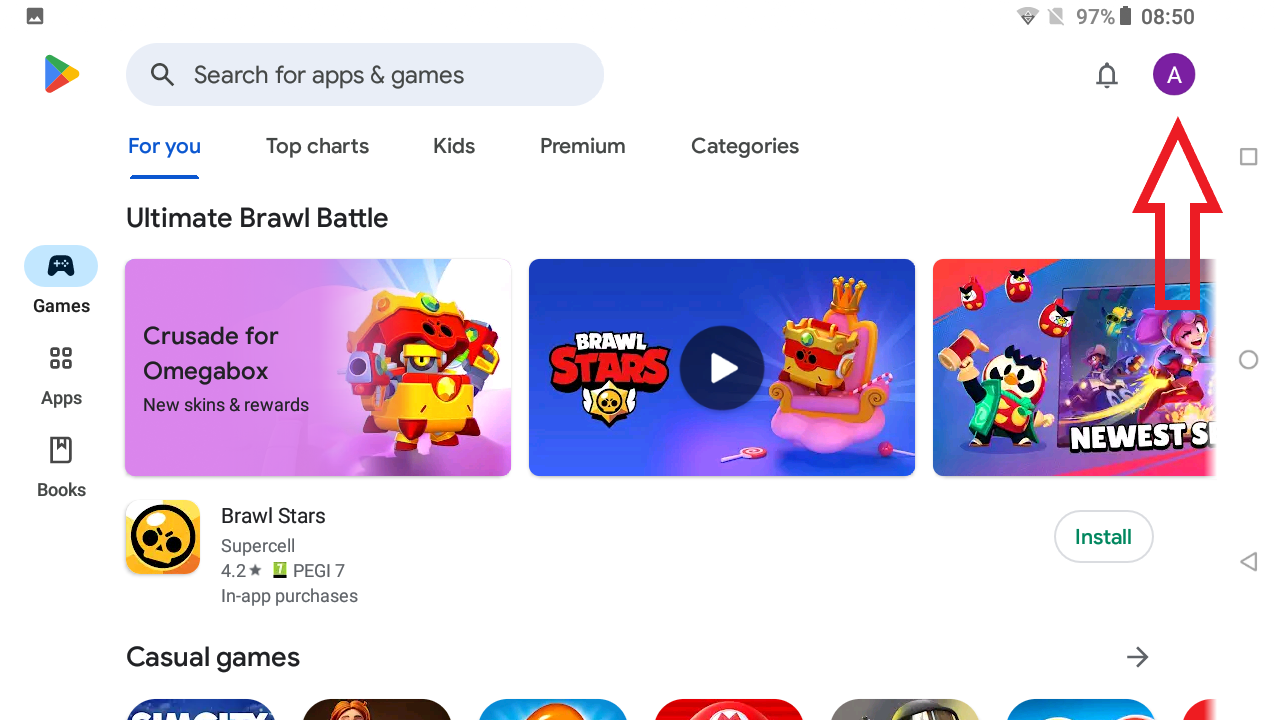Tap the Google Play logo
The height and width of the screenshot is (720, 1280).
coord(62,75)
